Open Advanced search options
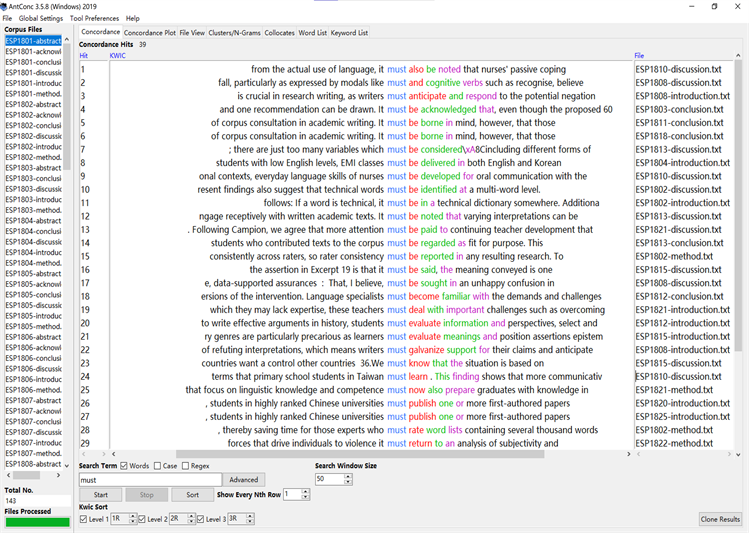Viewport: 749px width, 533px height. [x=243, y=480]
